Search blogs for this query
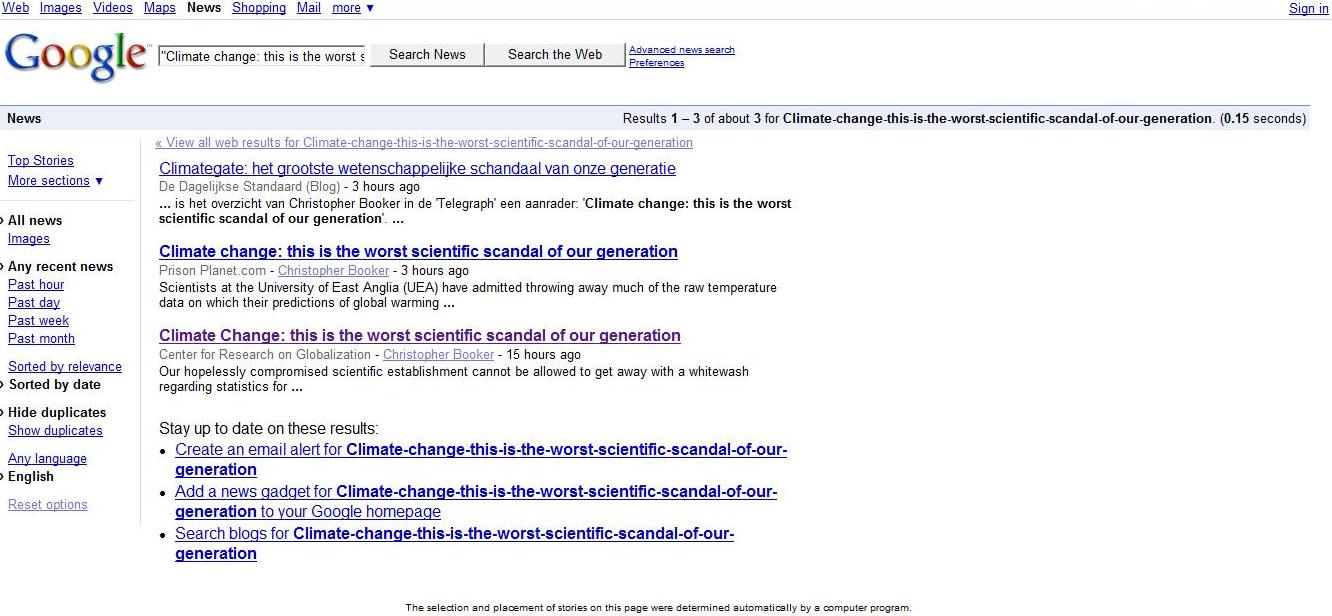Viewport: 1332px width, 616px height. [454, 544]
